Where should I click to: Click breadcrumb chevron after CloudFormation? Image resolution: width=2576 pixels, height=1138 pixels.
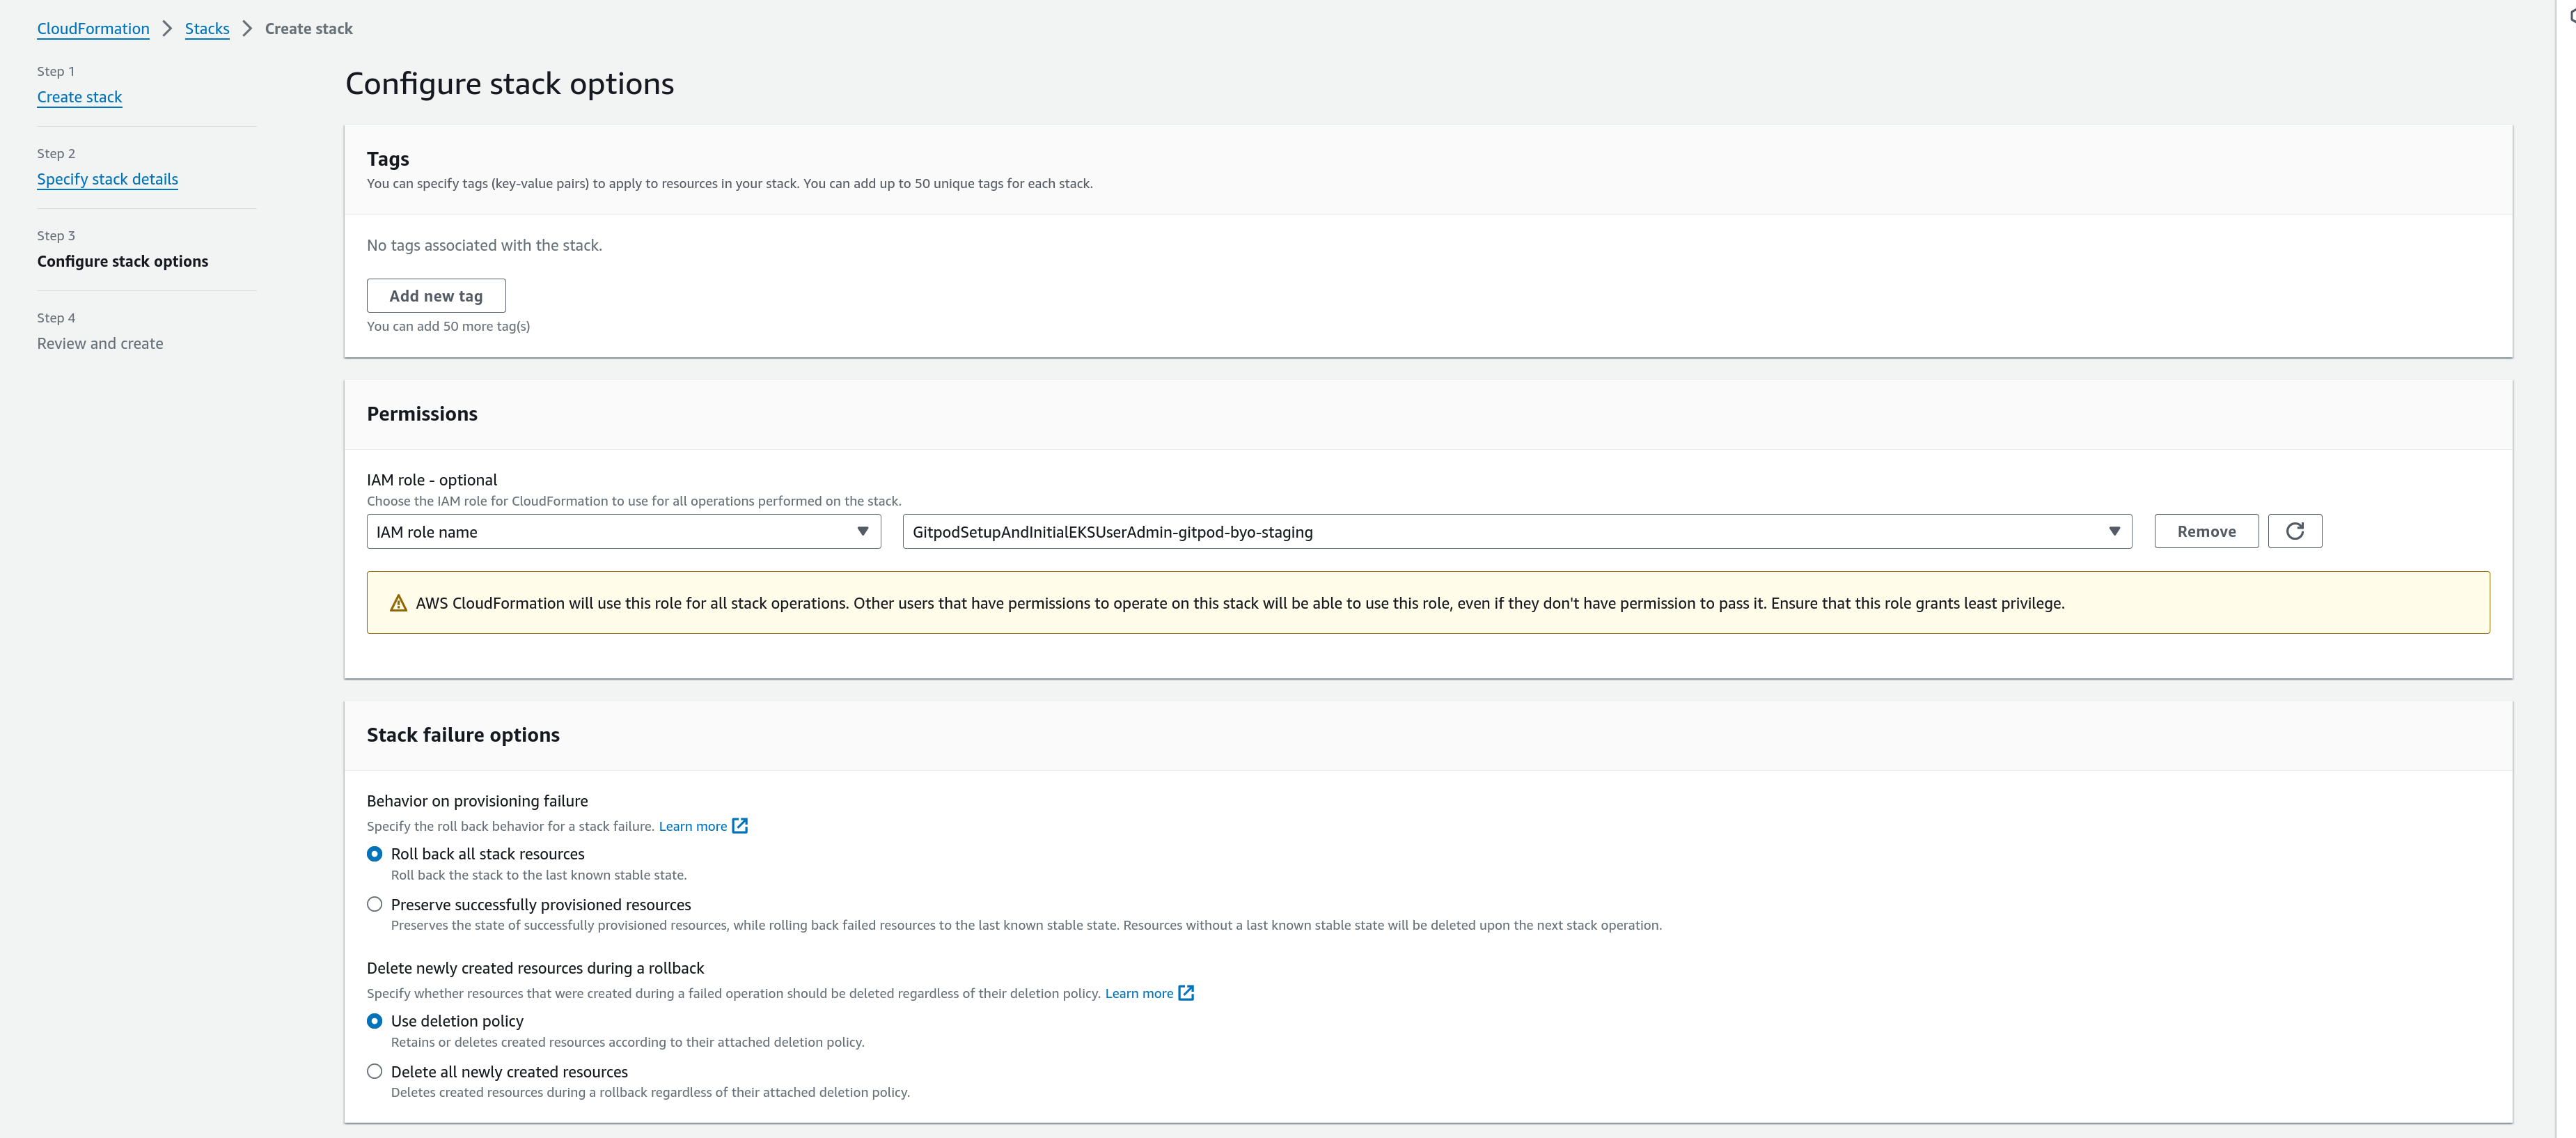[x=167, y=28]
